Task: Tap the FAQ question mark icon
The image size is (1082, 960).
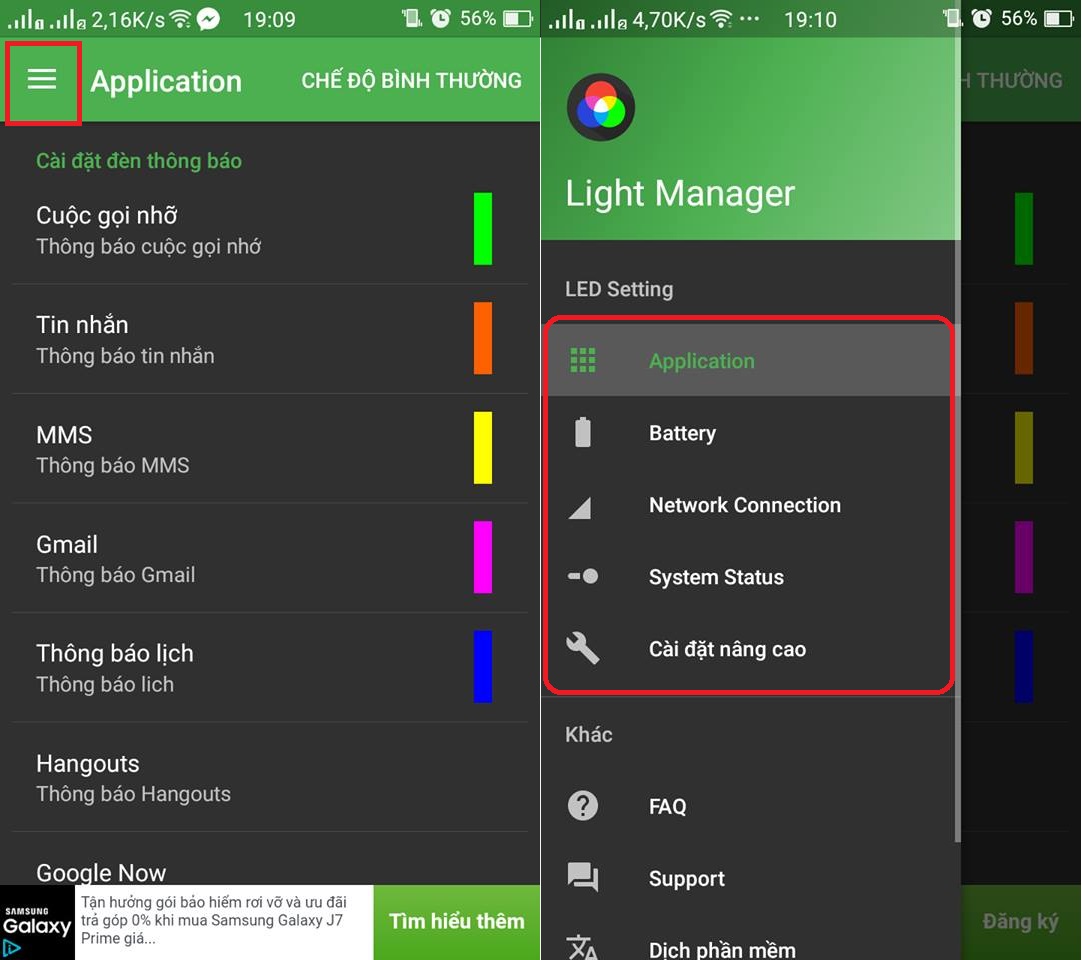Action: tap(582, 805)
